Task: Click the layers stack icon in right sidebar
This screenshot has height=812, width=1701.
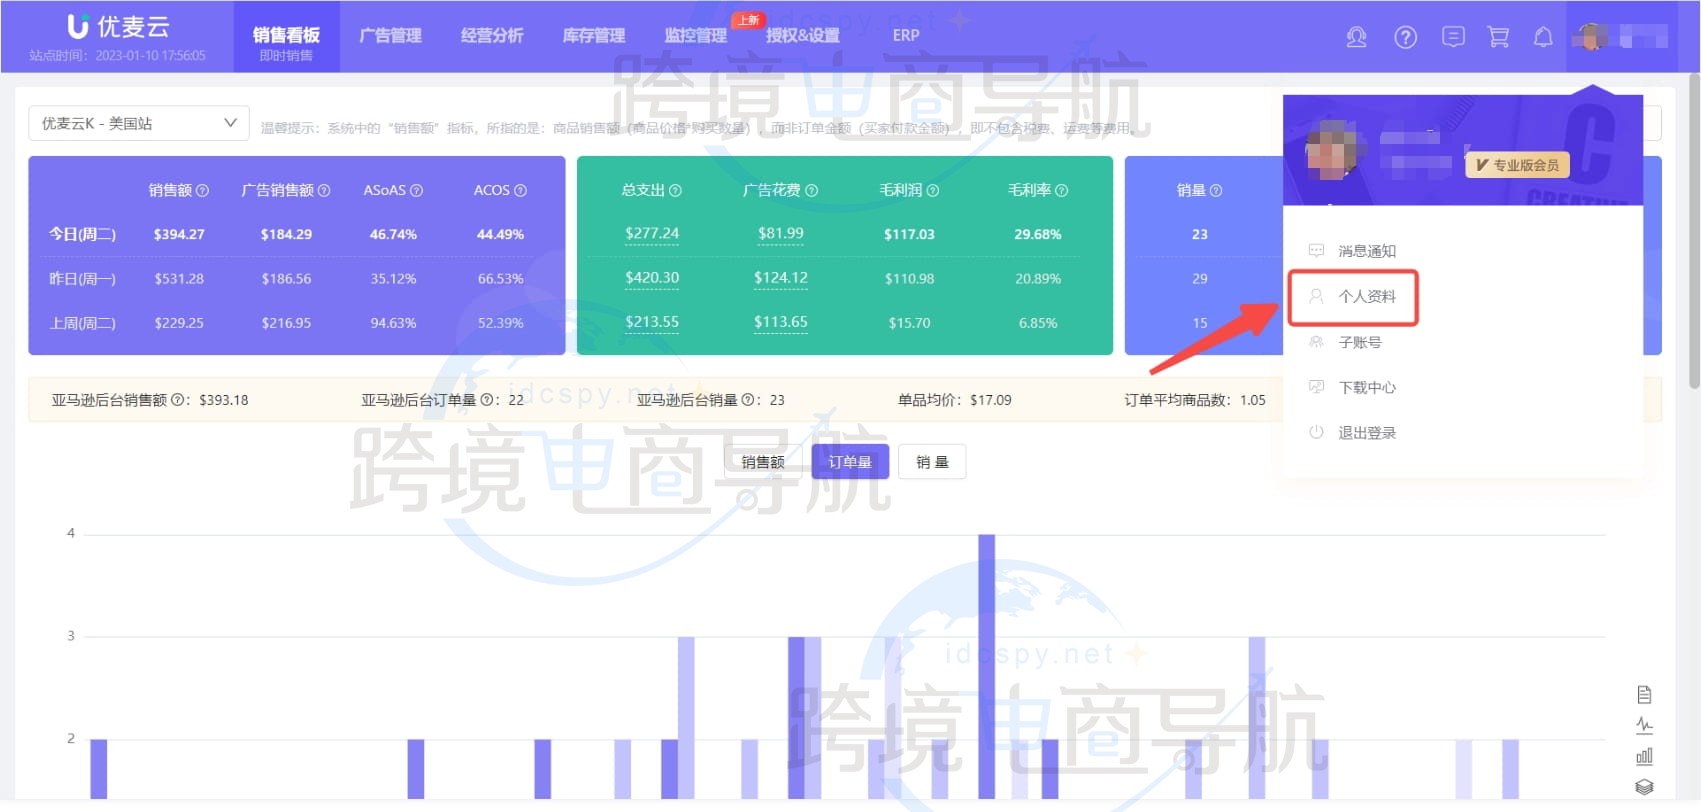Action: [1644, 787]
